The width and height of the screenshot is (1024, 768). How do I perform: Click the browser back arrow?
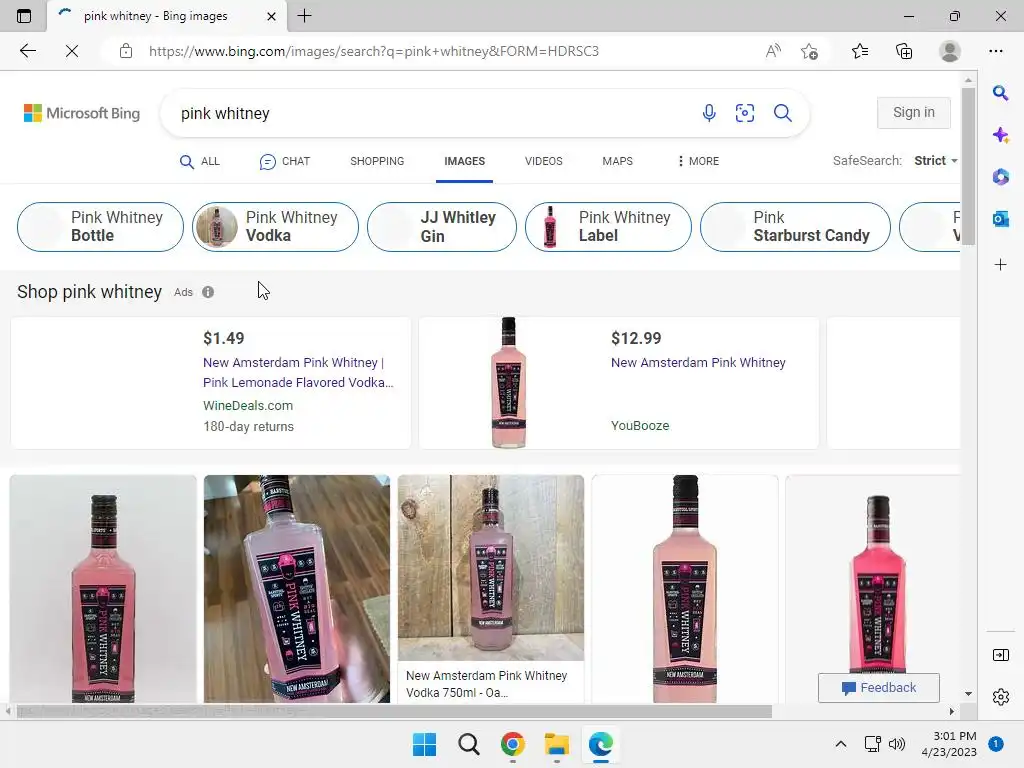point(27,51)
